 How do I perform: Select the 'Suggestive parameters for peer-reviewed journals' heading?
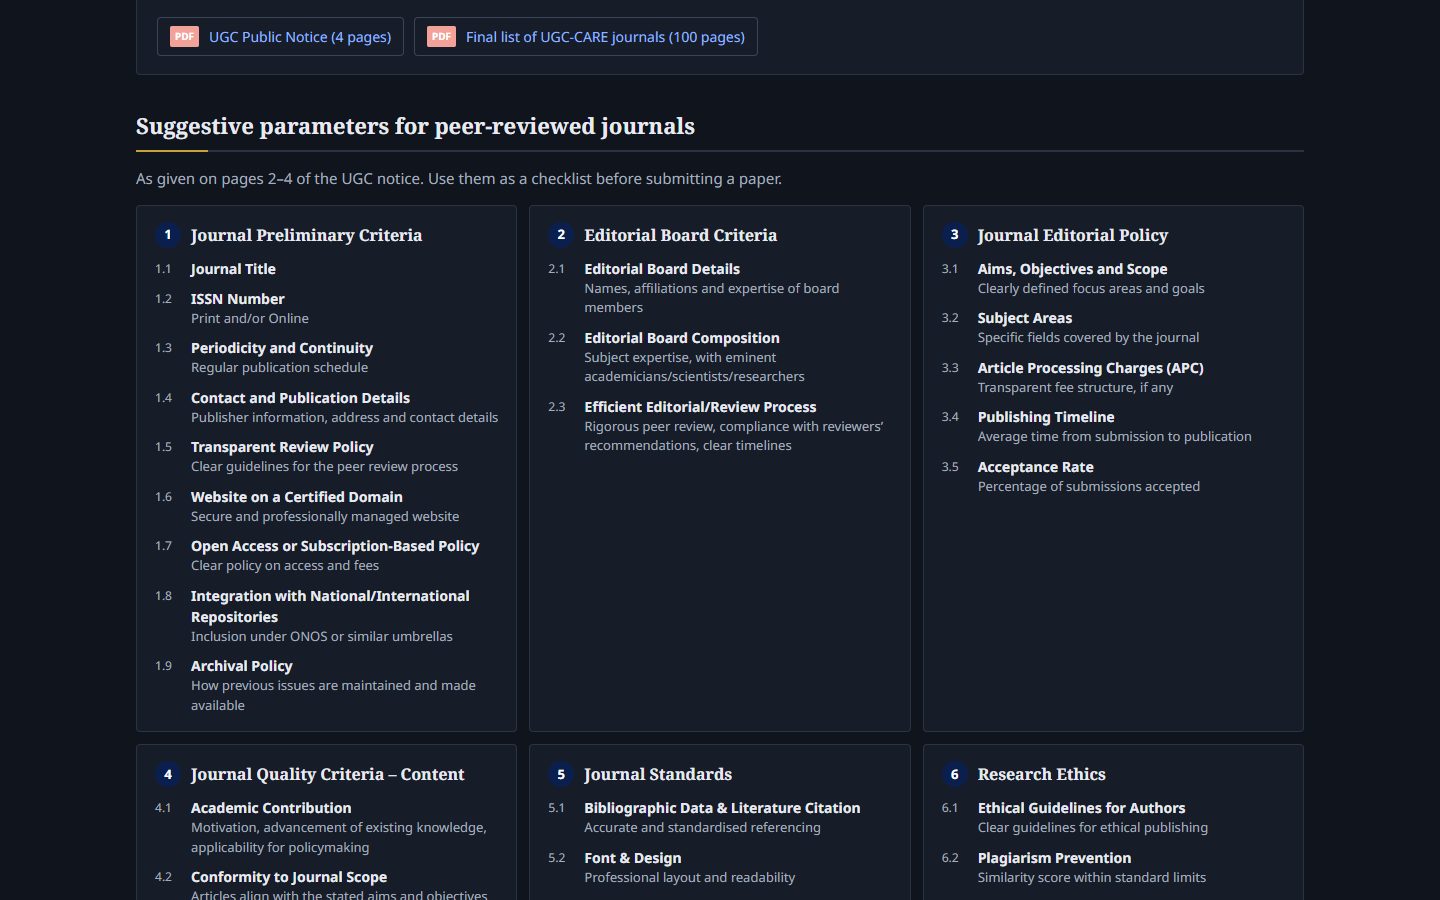415,126
